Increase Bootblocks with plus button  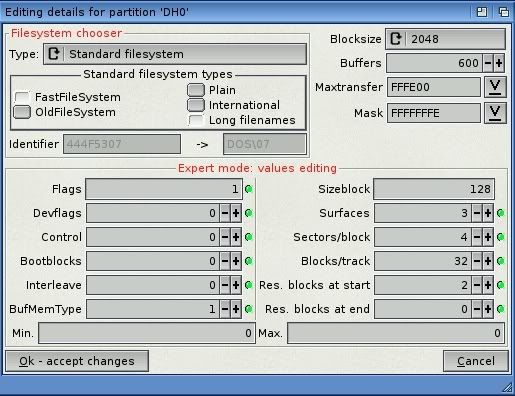point(236,261)
